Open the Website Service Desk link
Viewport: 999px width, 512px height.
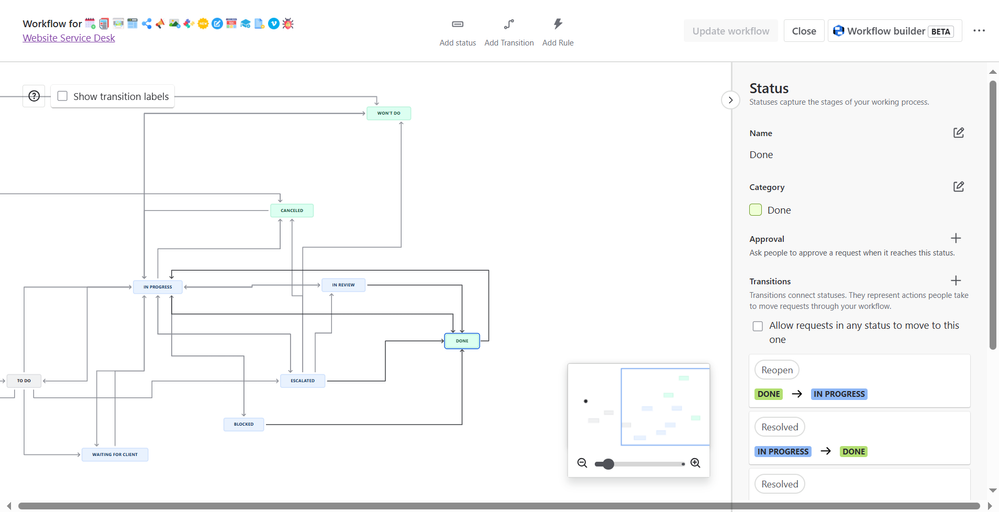69,38
